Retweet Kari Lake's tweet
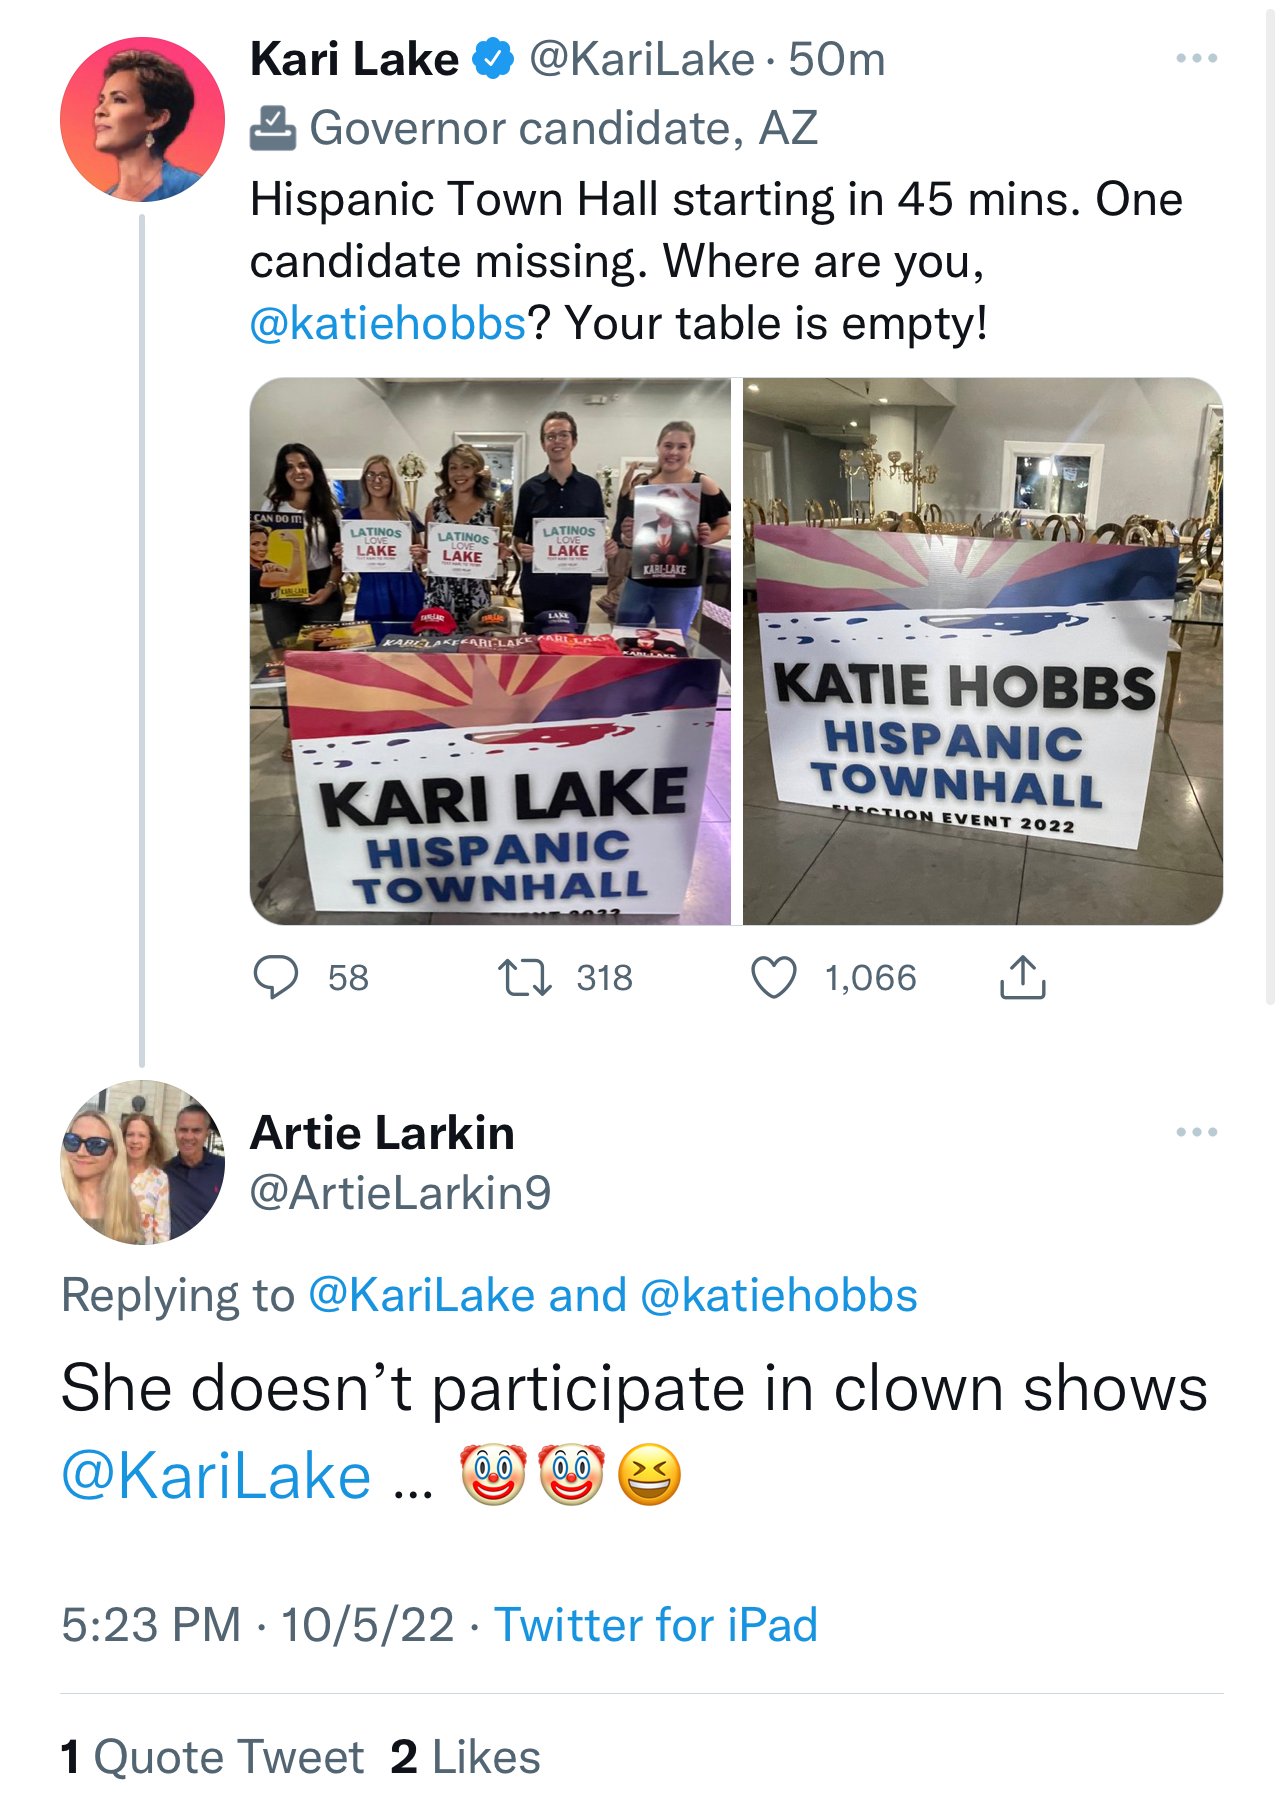This screenshot has width=1284, height=1798. [525, 977]
